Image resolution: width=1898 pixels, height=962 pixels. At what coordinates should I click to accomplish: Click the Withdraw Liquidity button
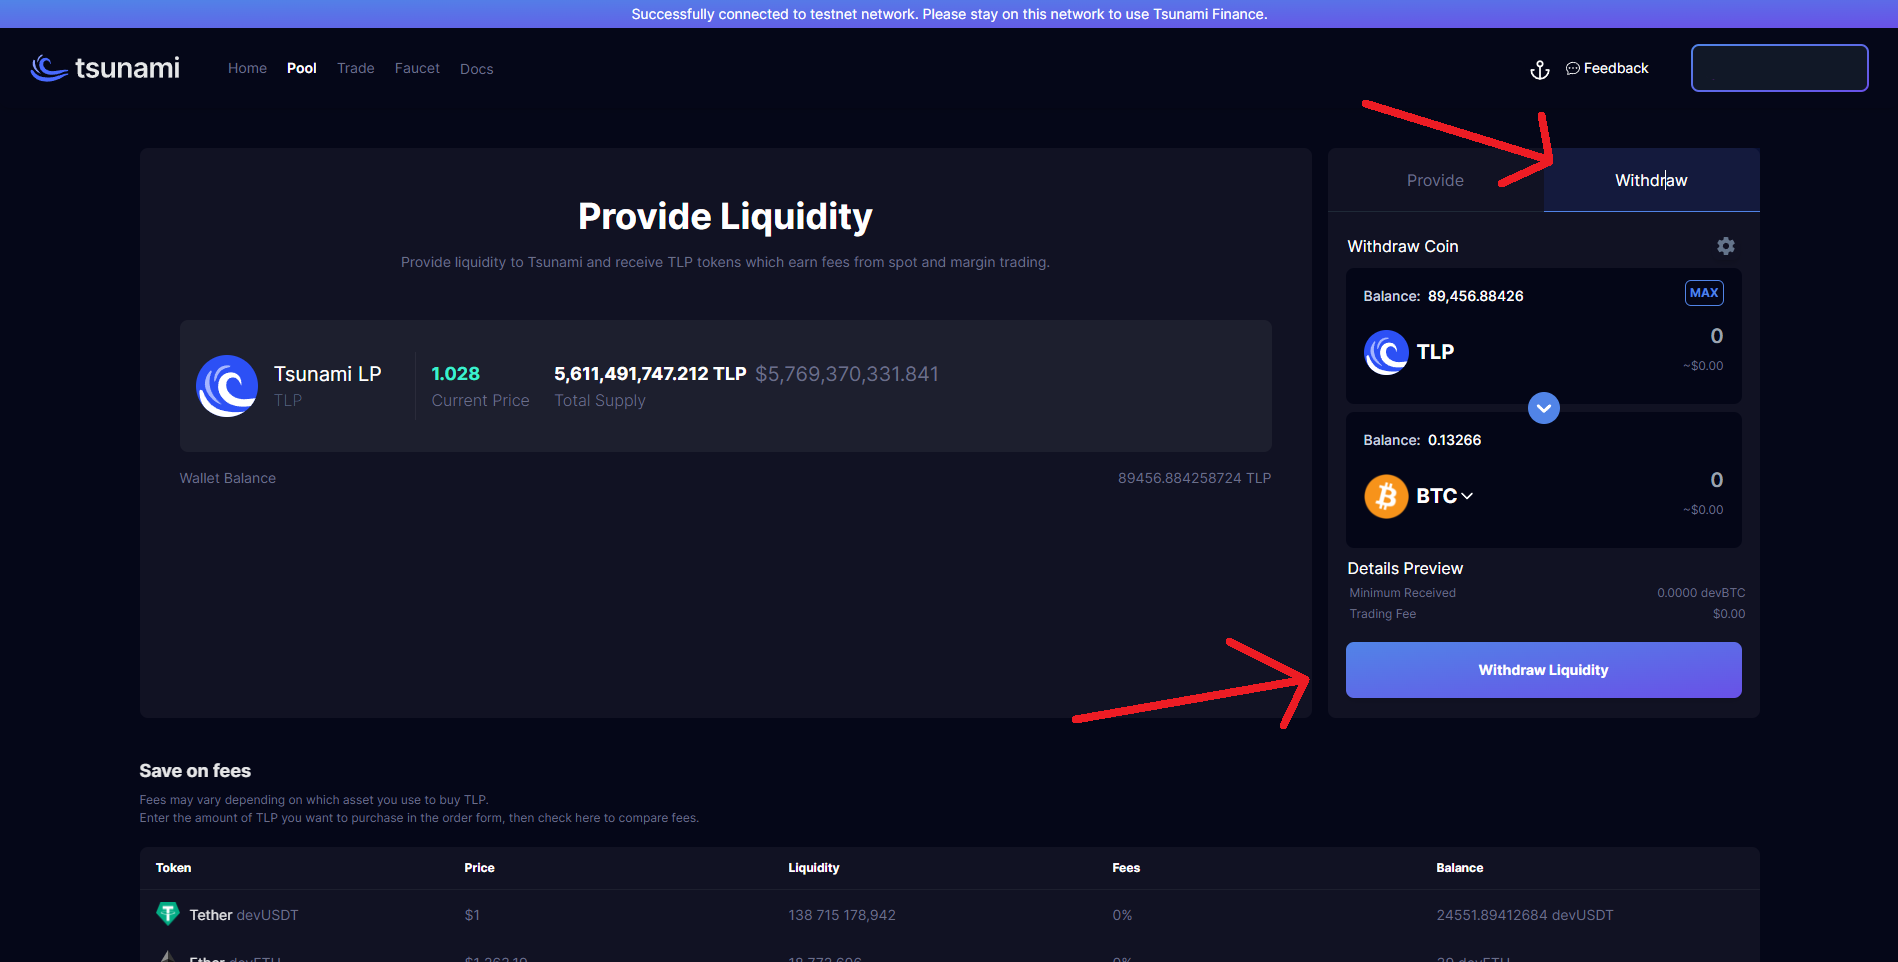tap(1544, 670)
